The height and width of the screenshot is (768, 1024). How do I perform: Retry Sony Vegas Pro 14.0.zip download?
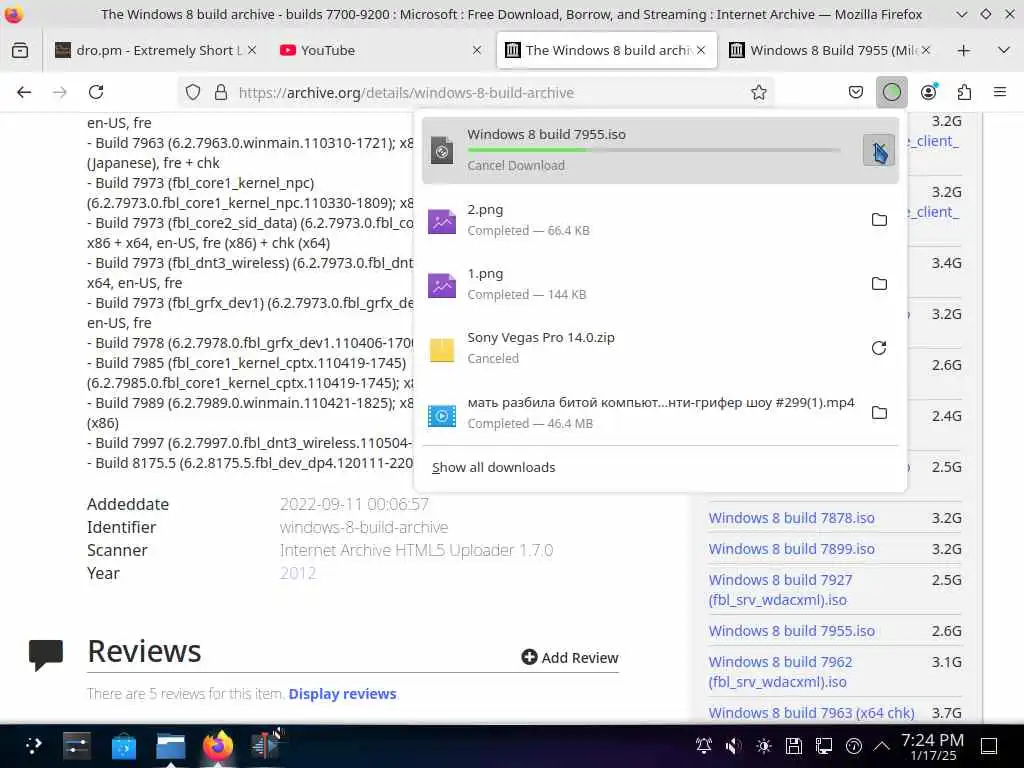click(x=879, y=347)
